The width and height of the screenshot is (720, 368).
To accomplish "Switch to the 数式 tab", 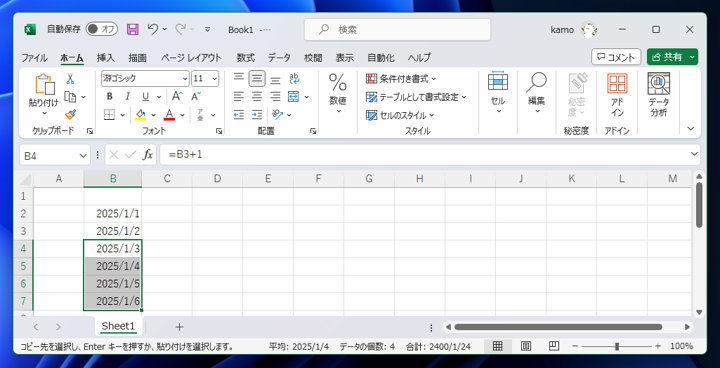I will [x=246, y=58].
